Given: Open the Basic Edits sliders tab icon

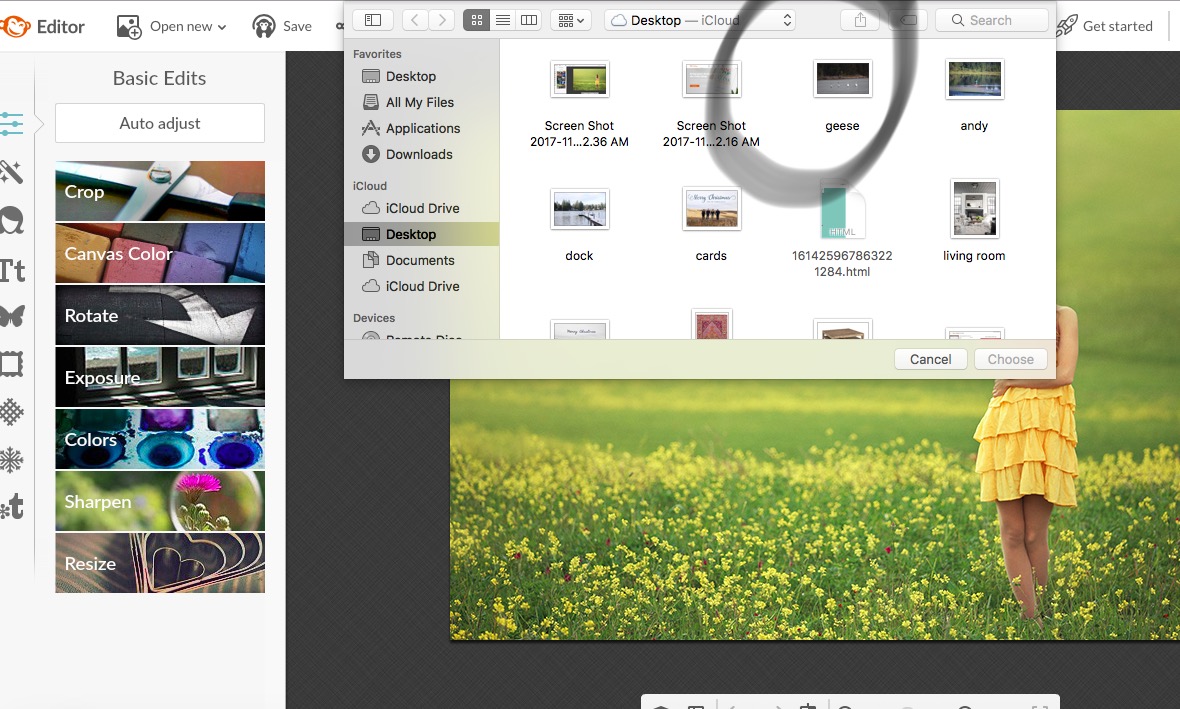Looking at the screenshot, I should (x=11, y=123).
